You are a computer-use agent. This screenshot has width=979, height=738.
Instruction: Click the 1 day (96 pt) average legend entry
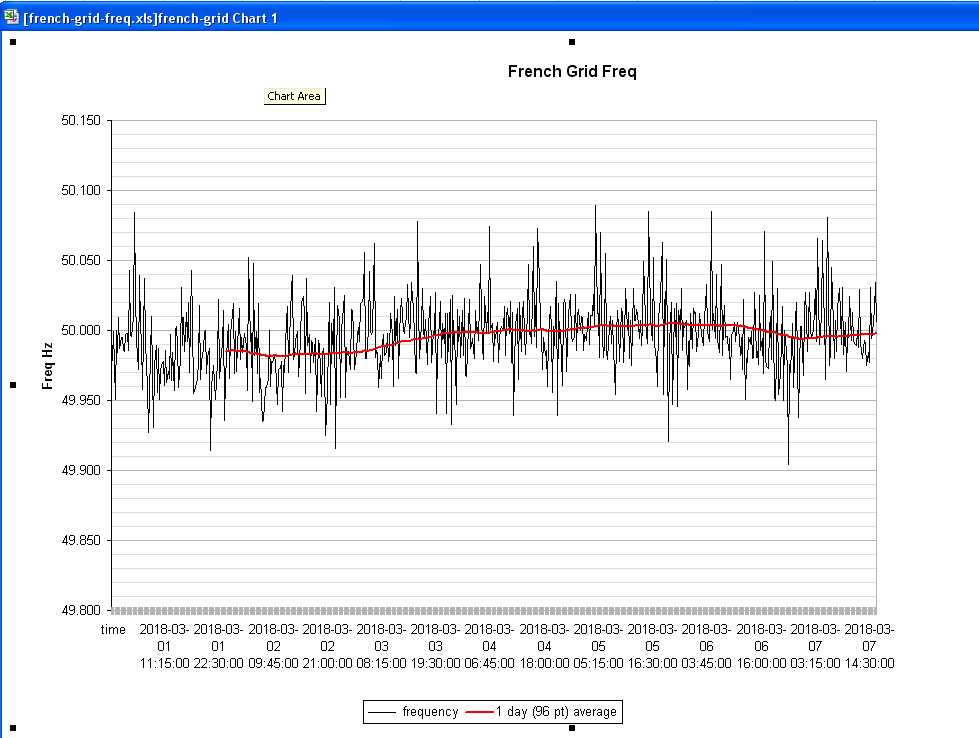(x=556, y=712)
